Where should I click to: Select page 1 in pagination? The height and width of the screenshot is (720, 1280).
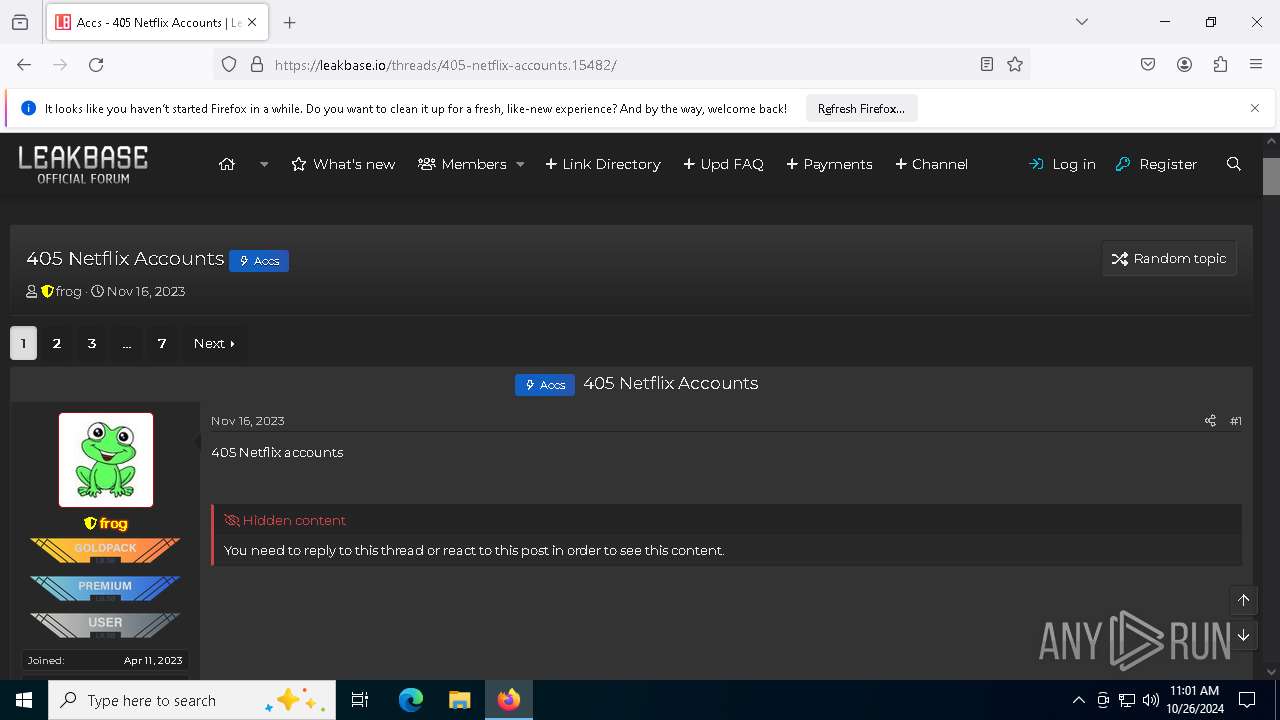point(23,343)
